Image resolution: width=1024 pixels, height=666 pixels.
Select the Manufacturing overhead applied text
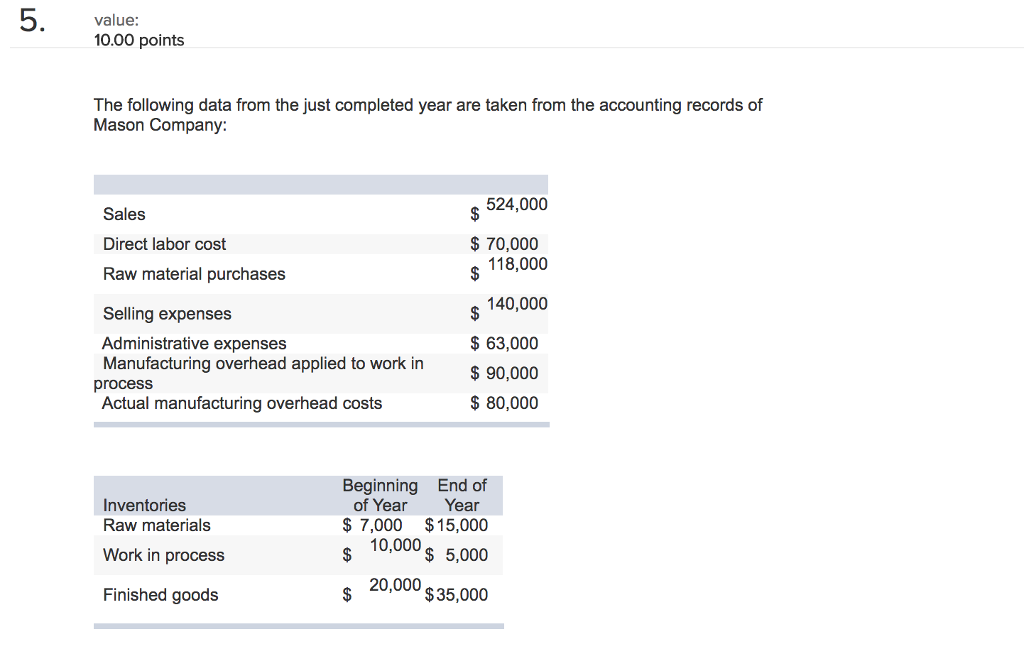(260, 363)
